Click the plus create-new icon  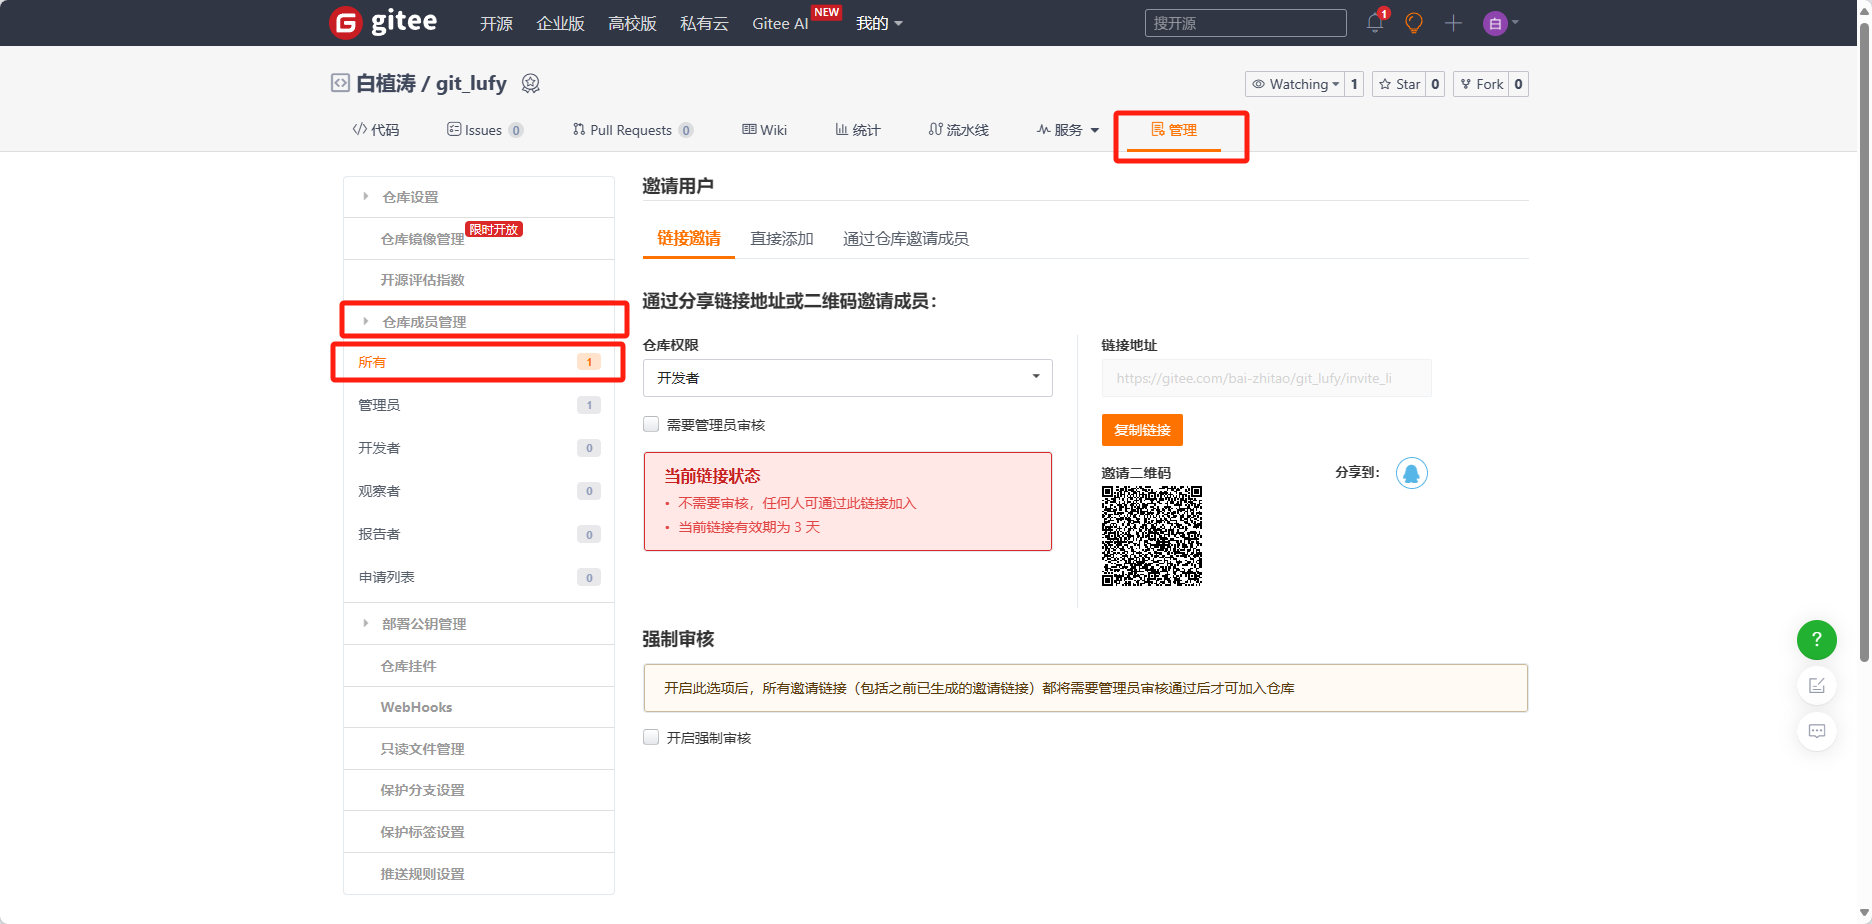coord(1453,23)
